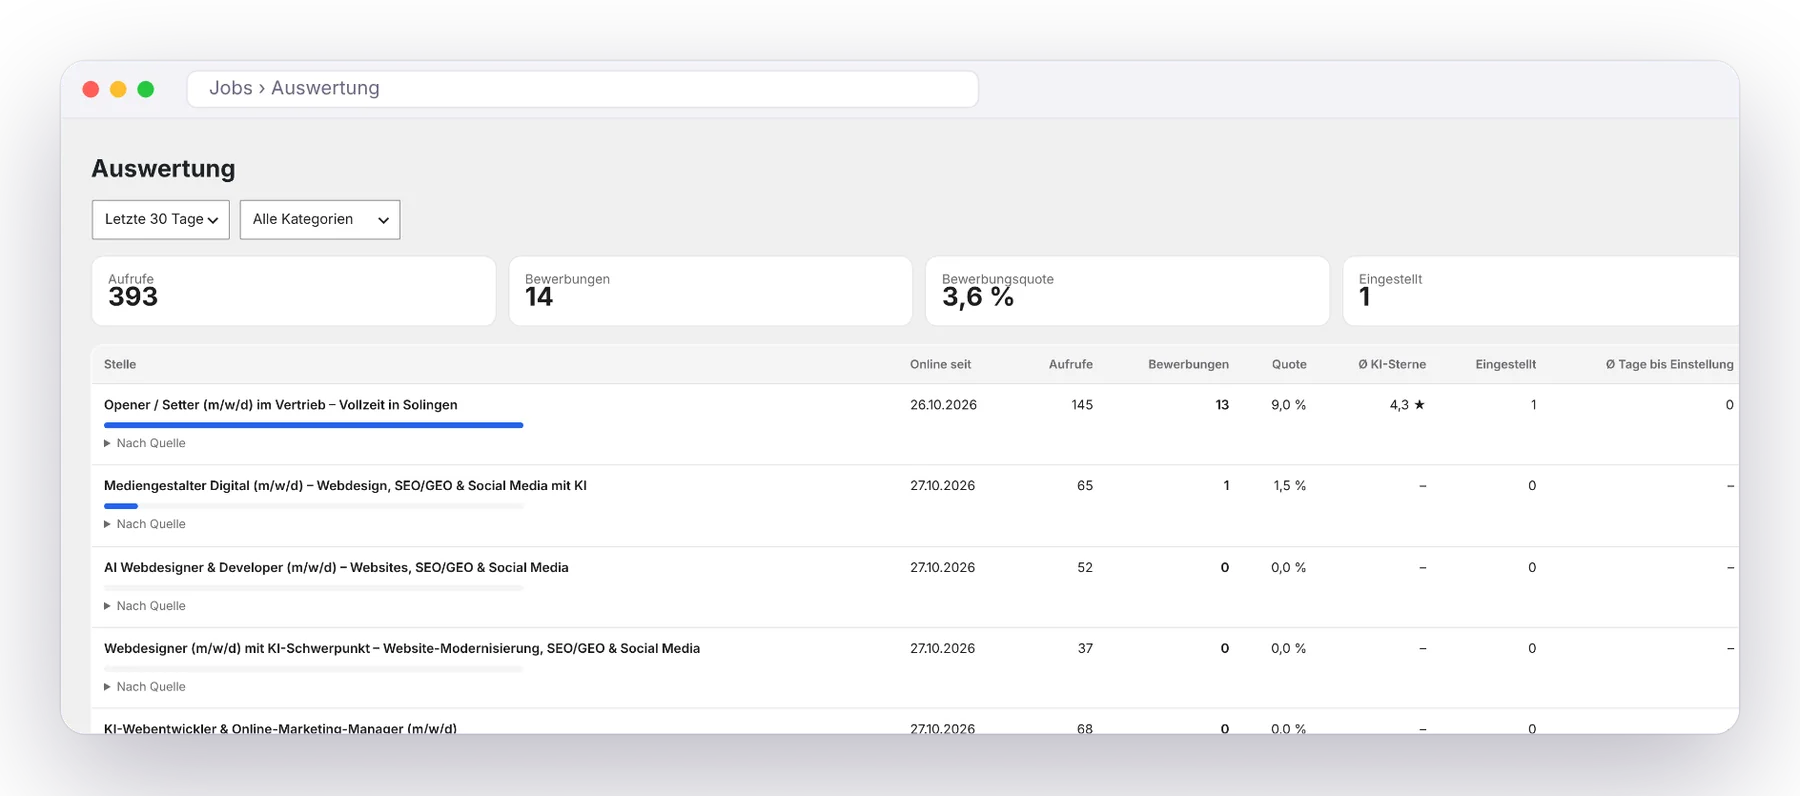The height and width of the screenshot is (796, 1800).
Task: Click the Online seit column header
Action: click(x=940, y=365)
